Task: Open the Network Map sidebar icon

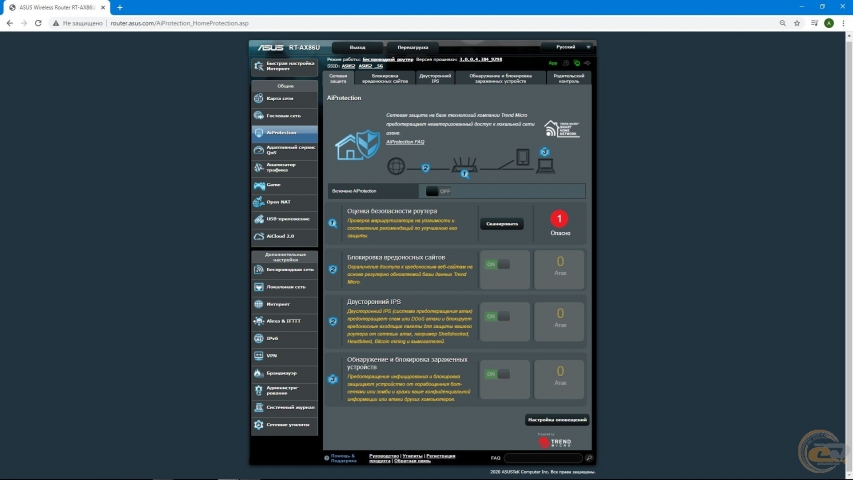Action: (x=258, y=99)
